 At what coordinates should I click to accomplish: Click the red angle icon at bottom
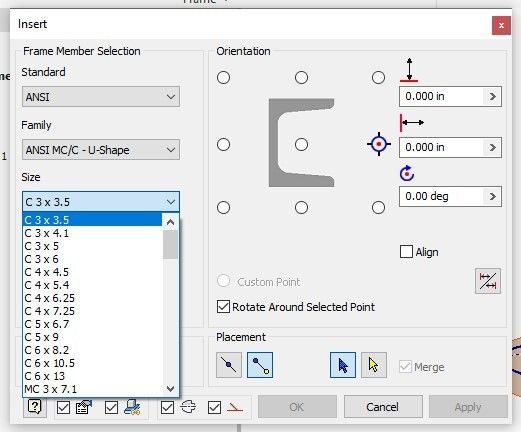[x=235, y=407]
